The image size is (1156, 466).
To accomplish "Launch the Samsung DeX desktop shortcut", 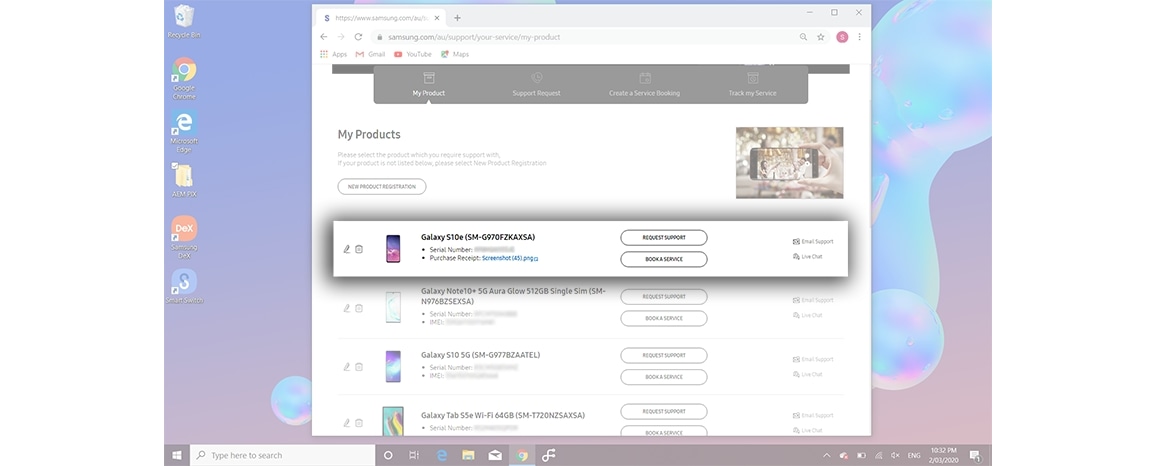I will pos(184,237).
